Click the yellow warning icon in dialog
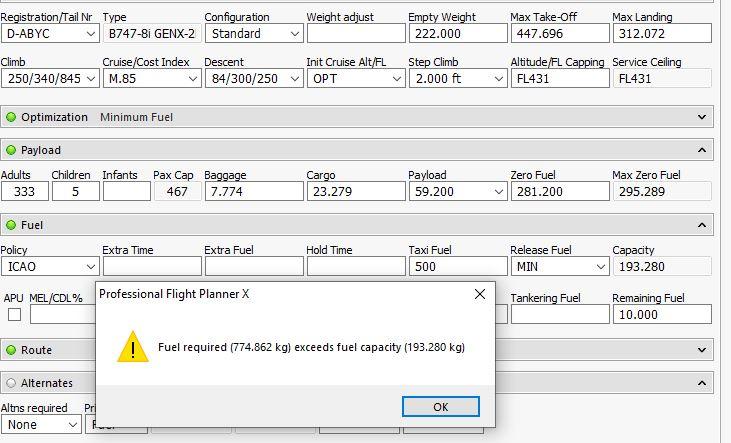 click(x=132, y=348)
